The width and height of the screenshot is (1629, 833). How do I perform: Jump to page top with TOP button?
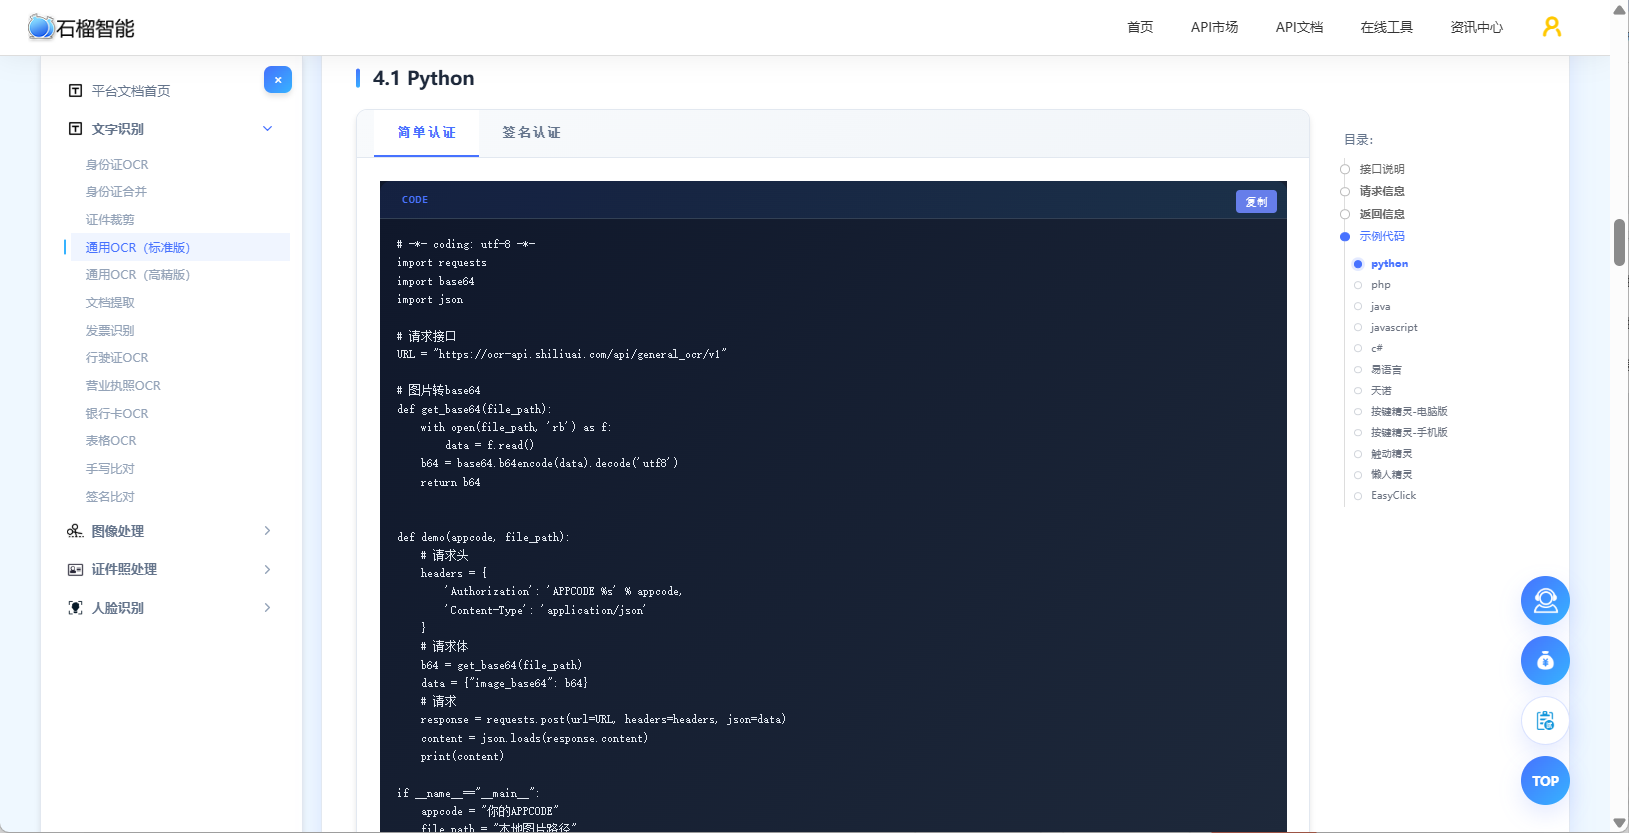(1545, 781)
